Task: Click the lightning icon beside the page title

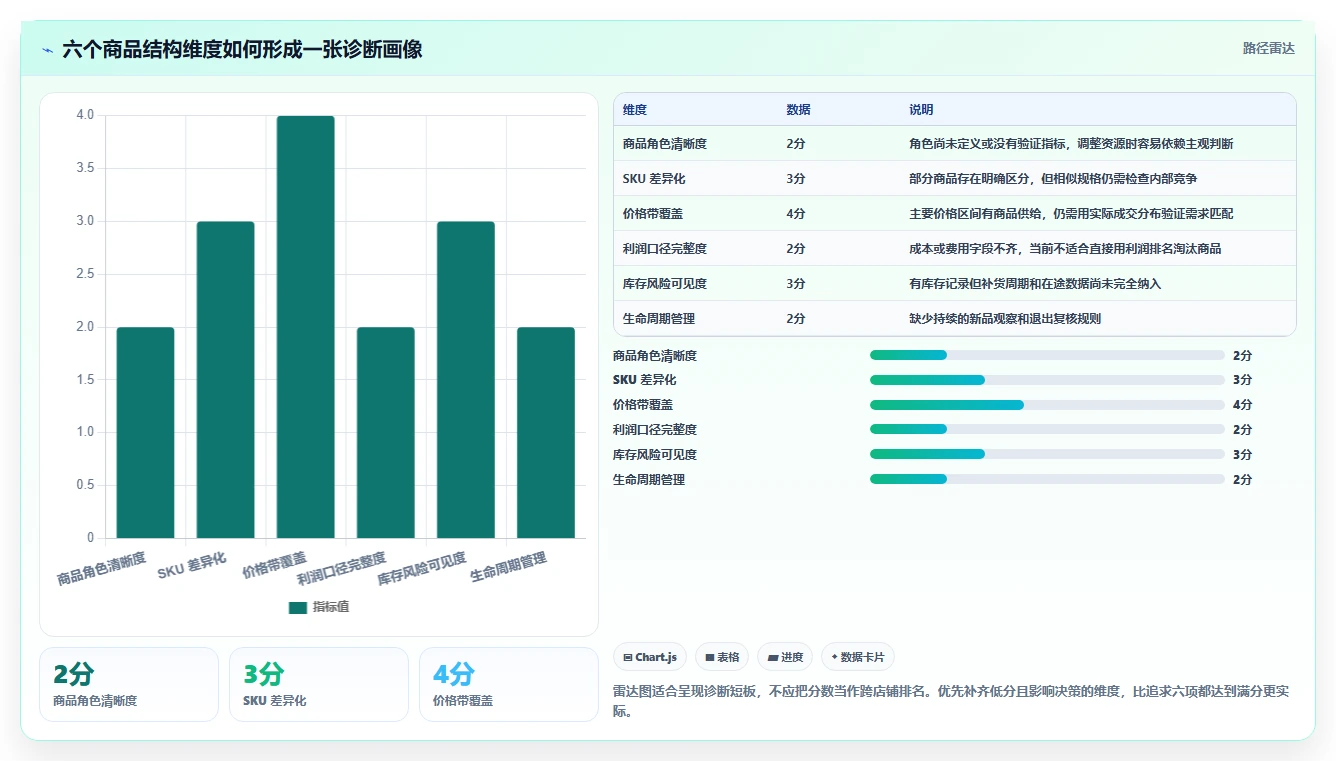Action: (47, 50)
